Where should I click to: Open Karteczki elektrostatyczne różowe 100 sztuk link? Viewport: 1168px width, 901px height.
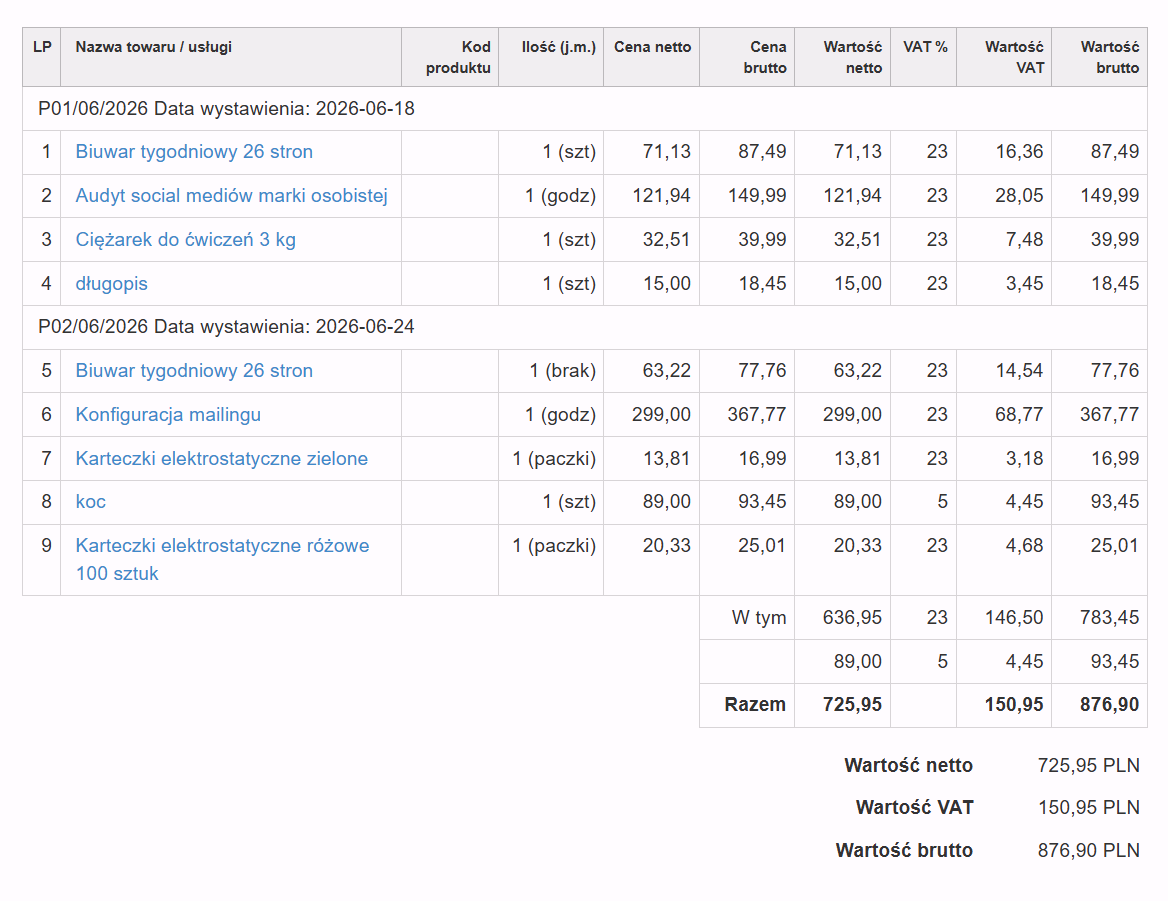[222, 560]
